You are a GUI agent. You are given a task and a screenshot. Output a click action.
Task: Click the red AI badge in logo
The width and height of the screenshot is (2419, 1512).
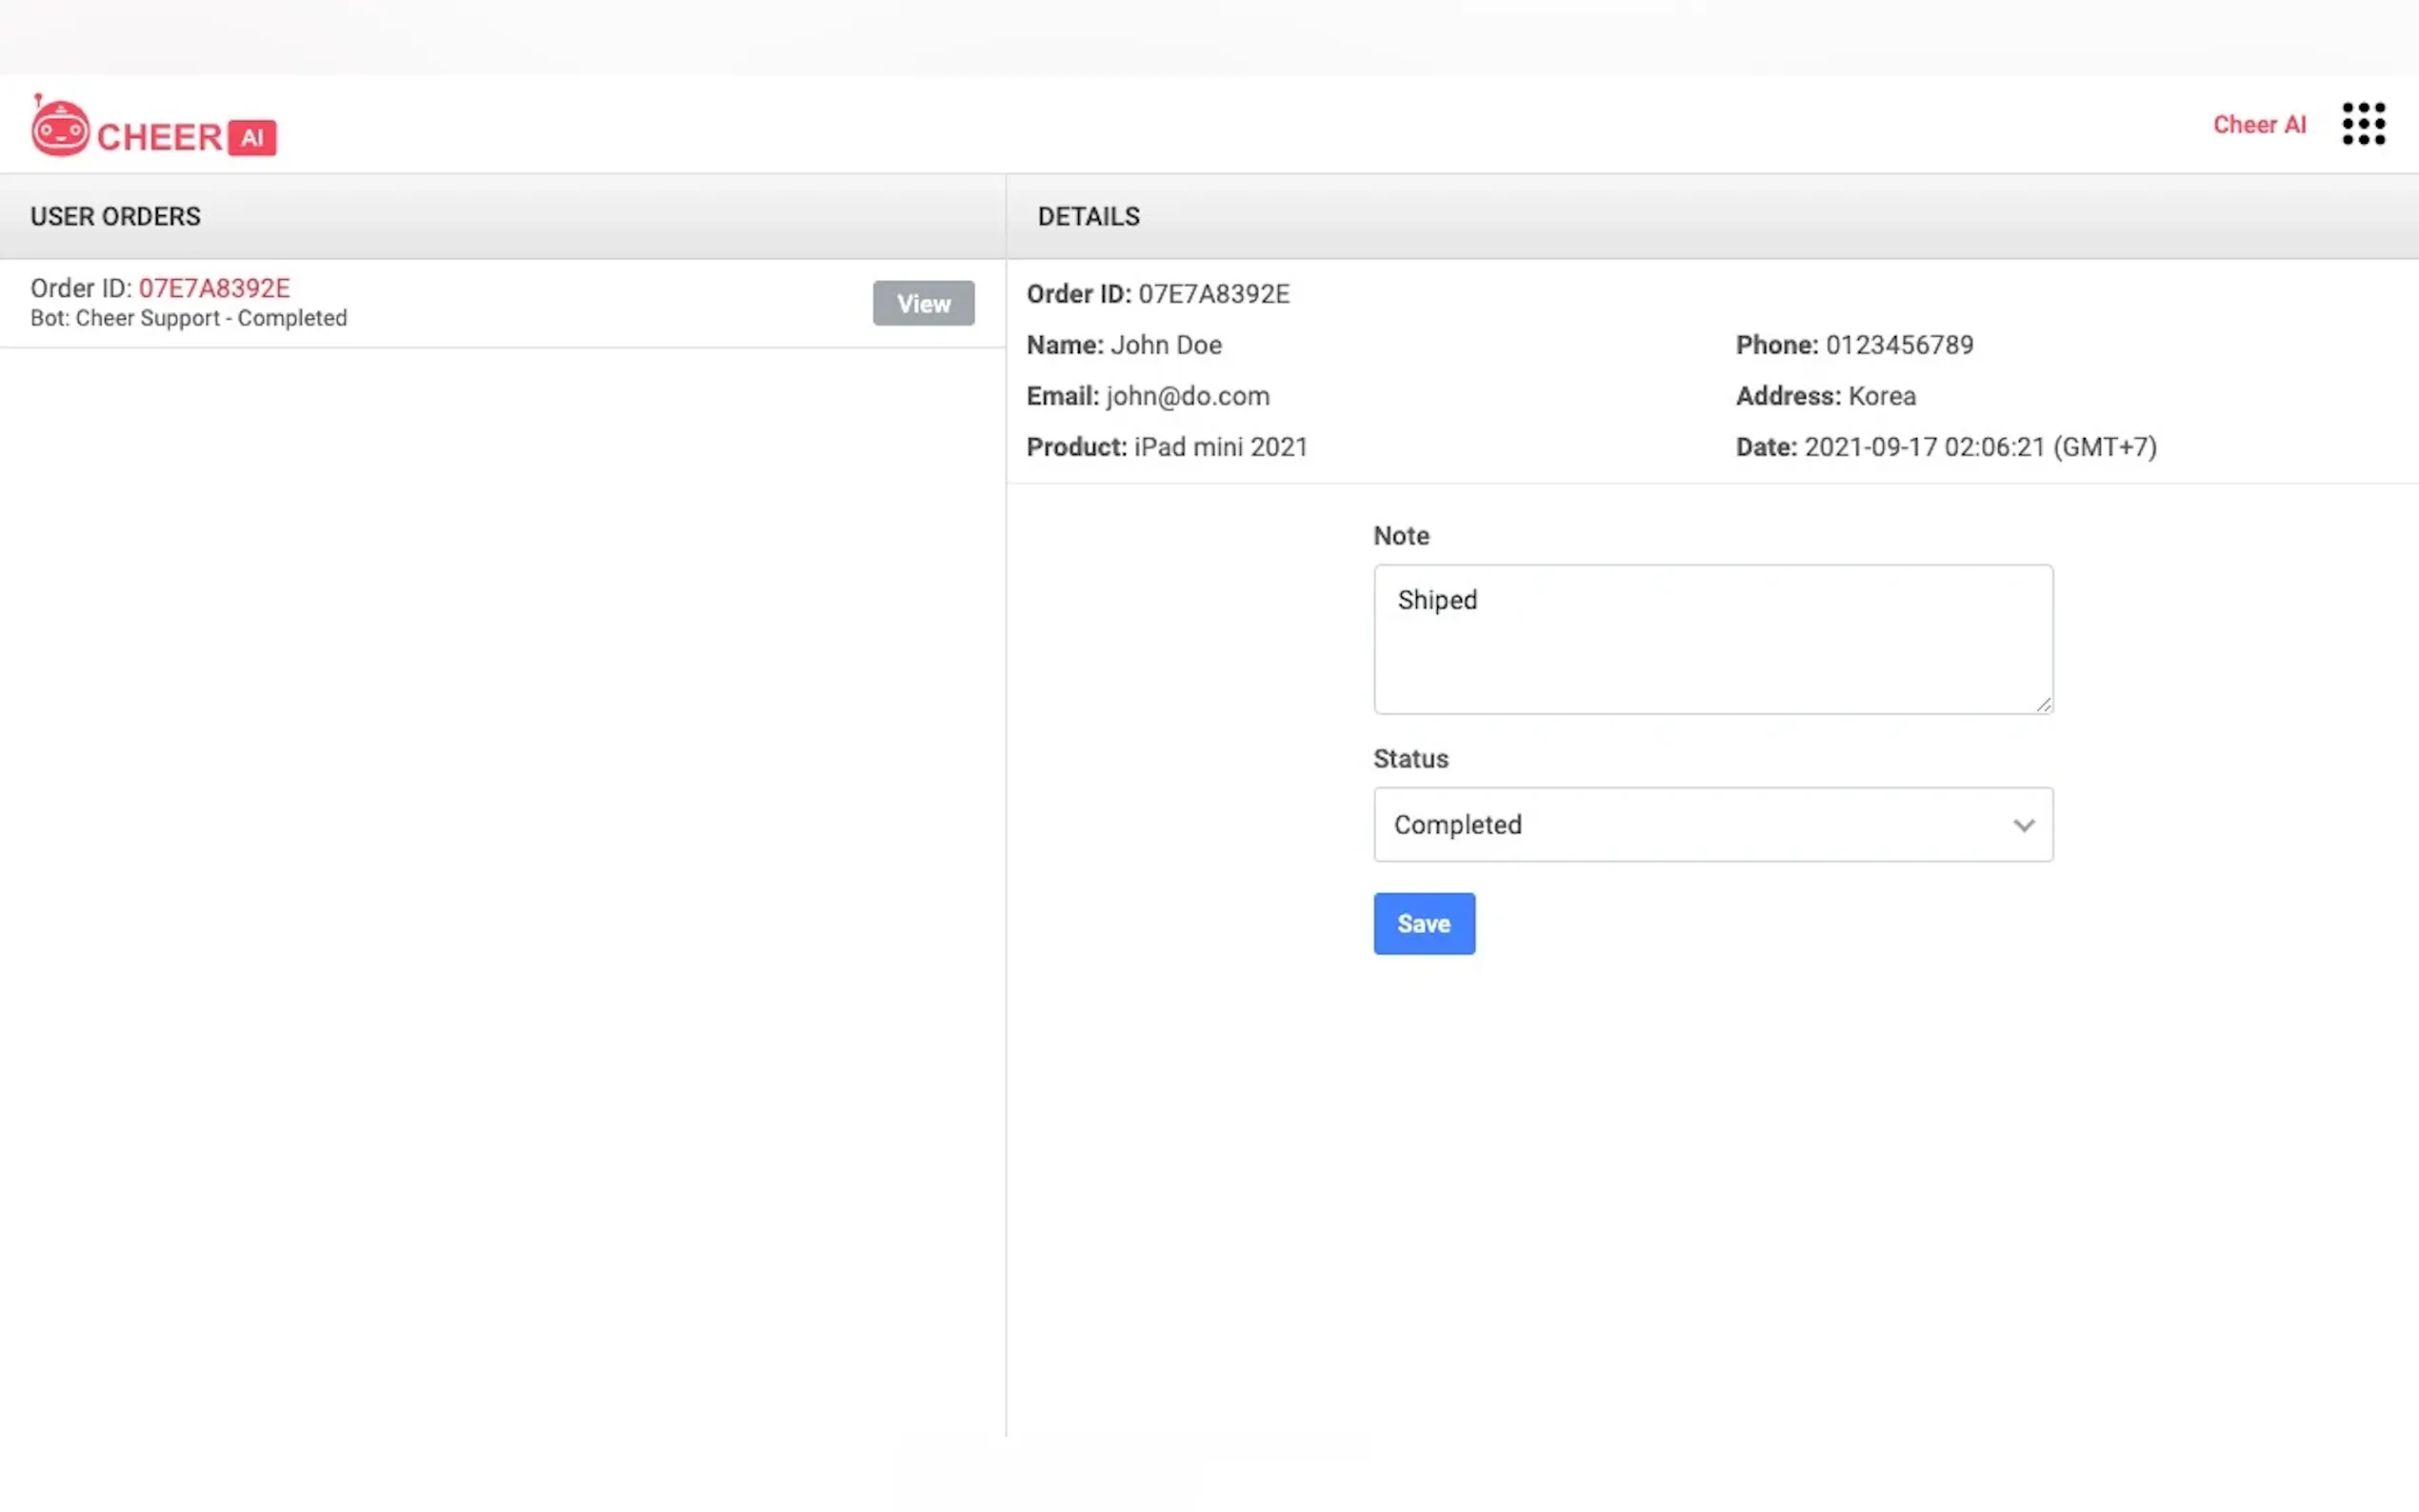pyautogui.click(x=252, y=138)
